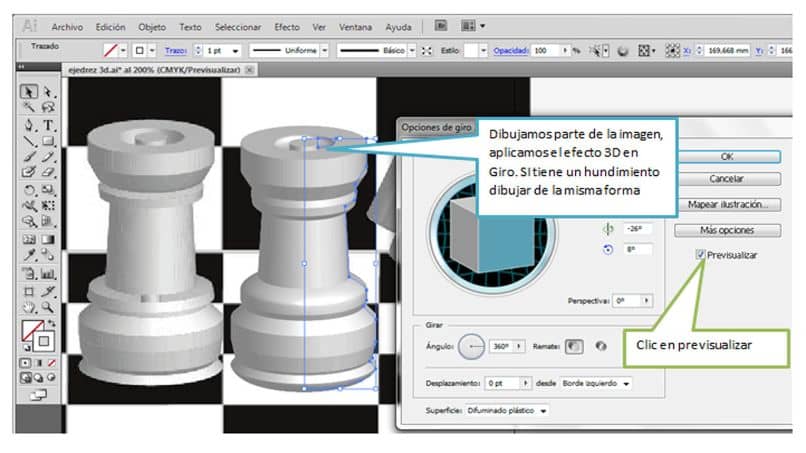
Task: Open the Superficie dropdown
Action: point(507,410)
